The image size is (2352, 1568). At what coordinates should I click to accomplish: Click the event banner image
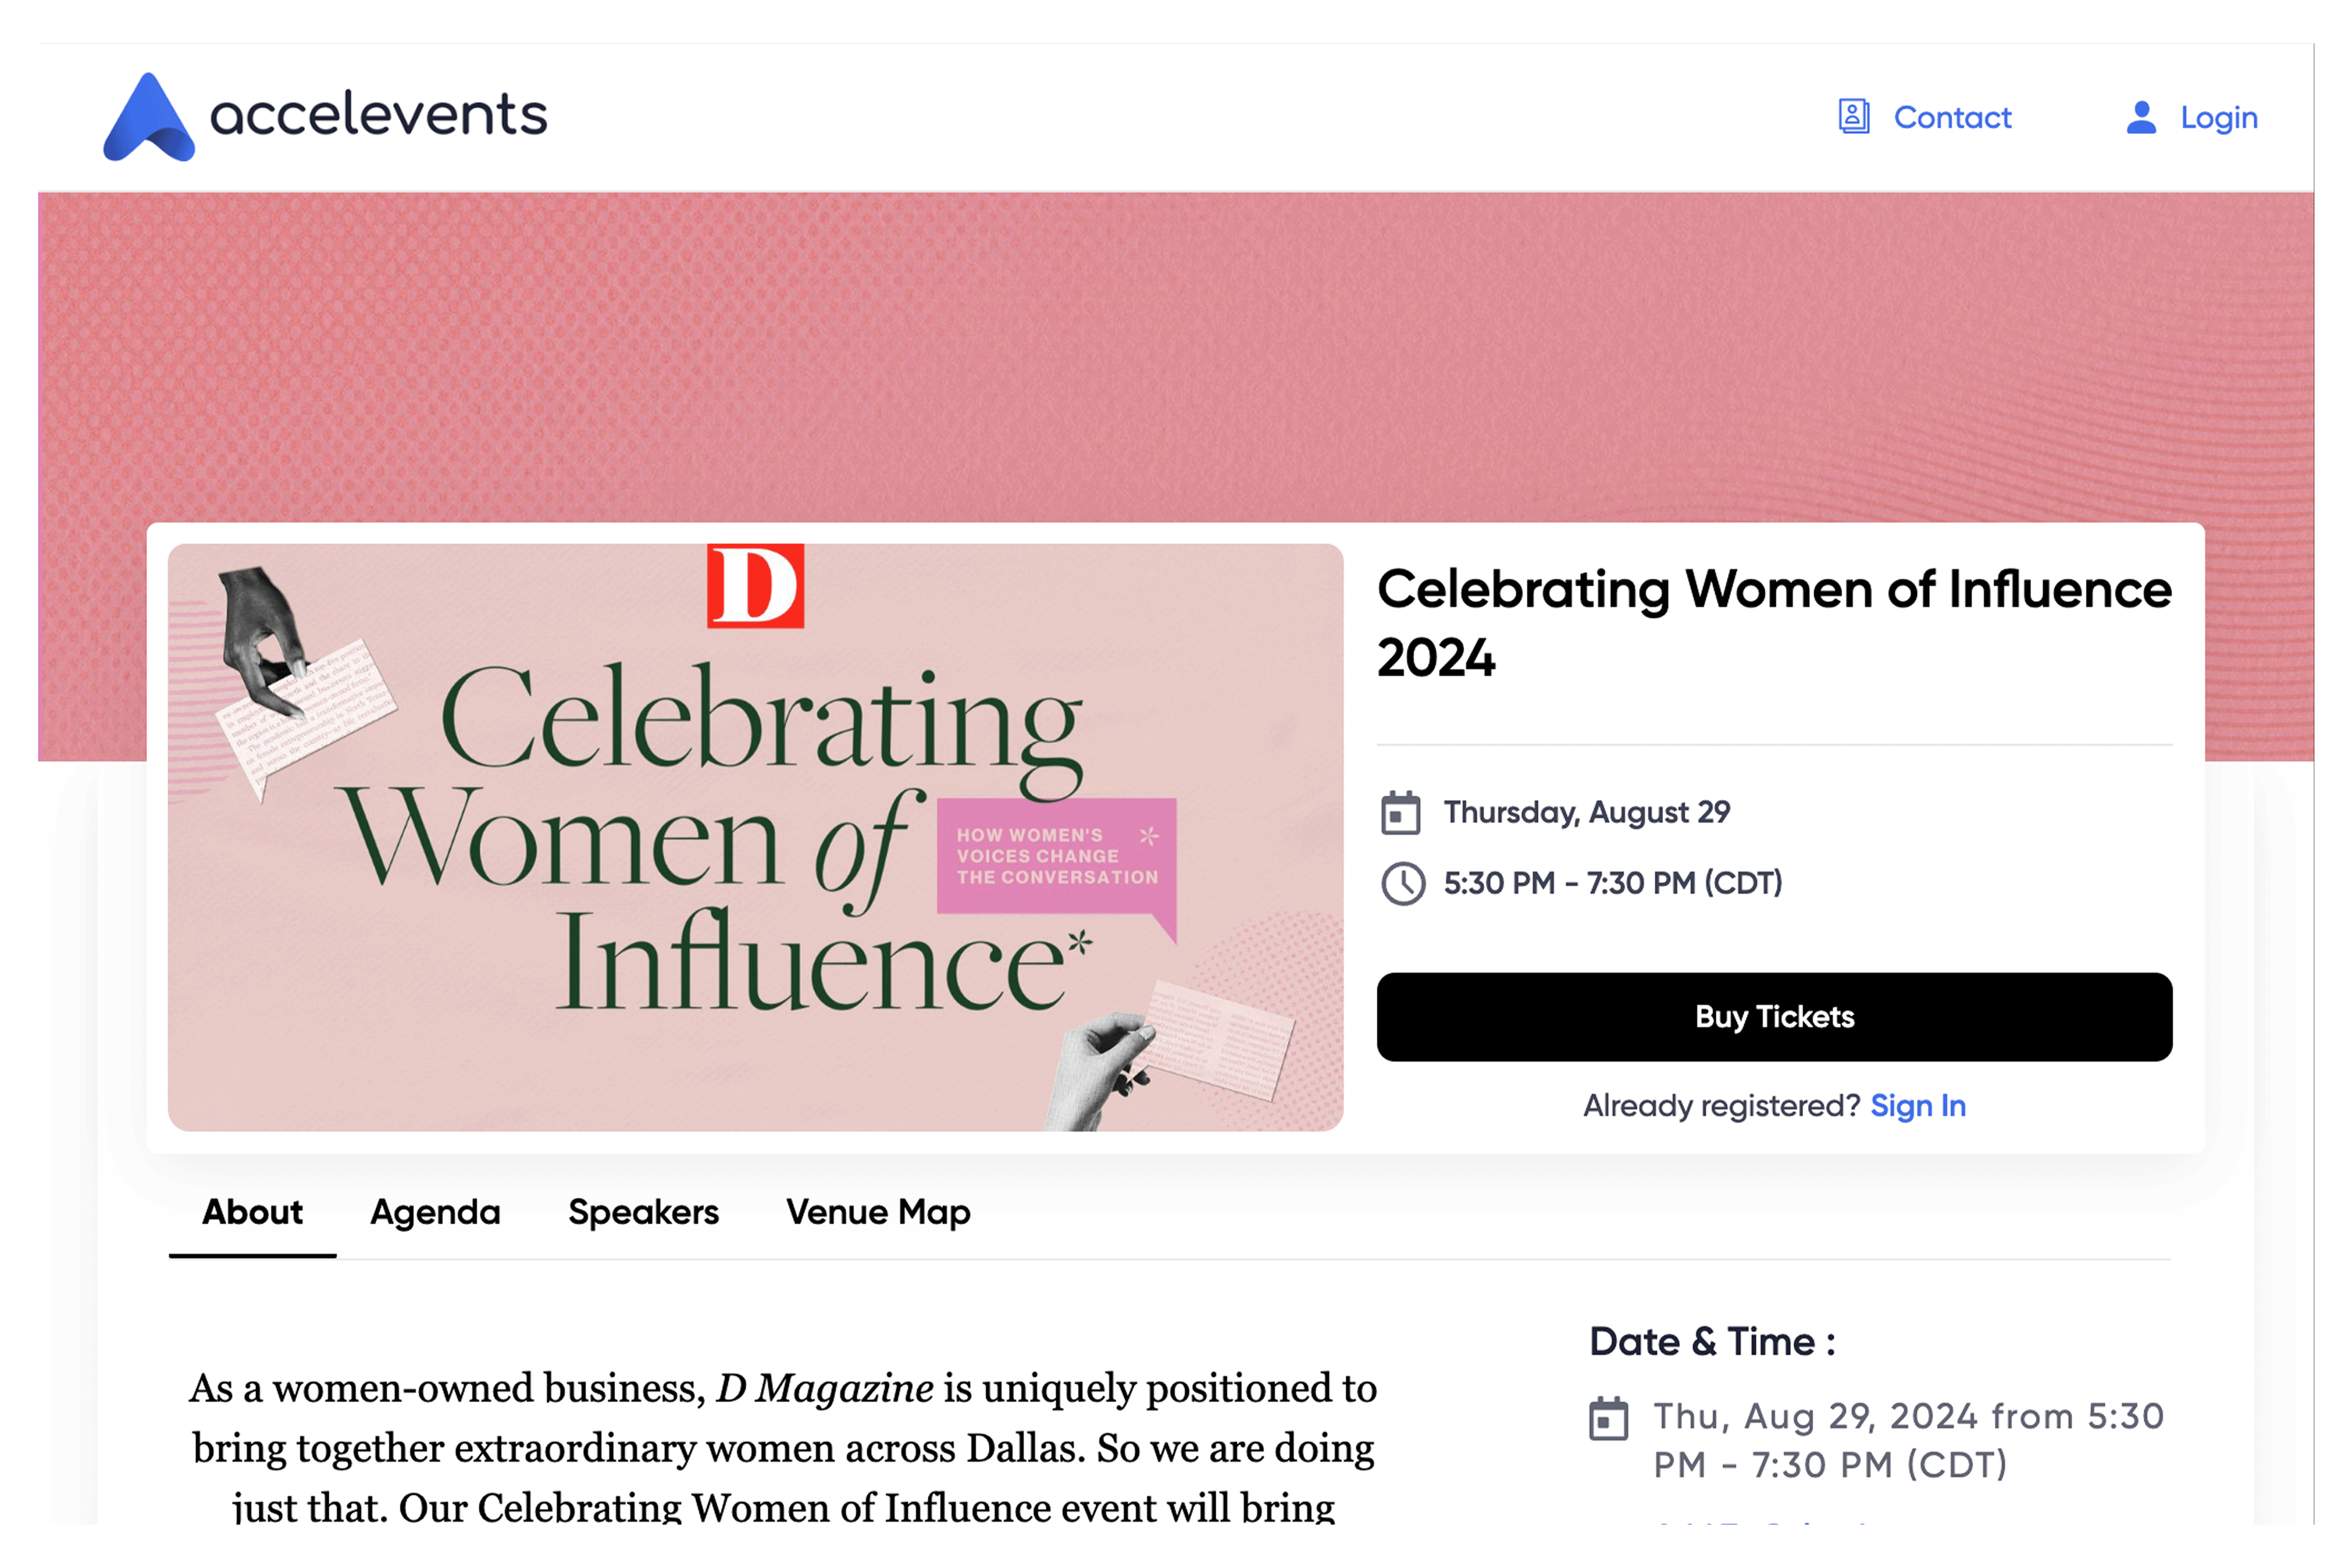(x=755, y=837)
